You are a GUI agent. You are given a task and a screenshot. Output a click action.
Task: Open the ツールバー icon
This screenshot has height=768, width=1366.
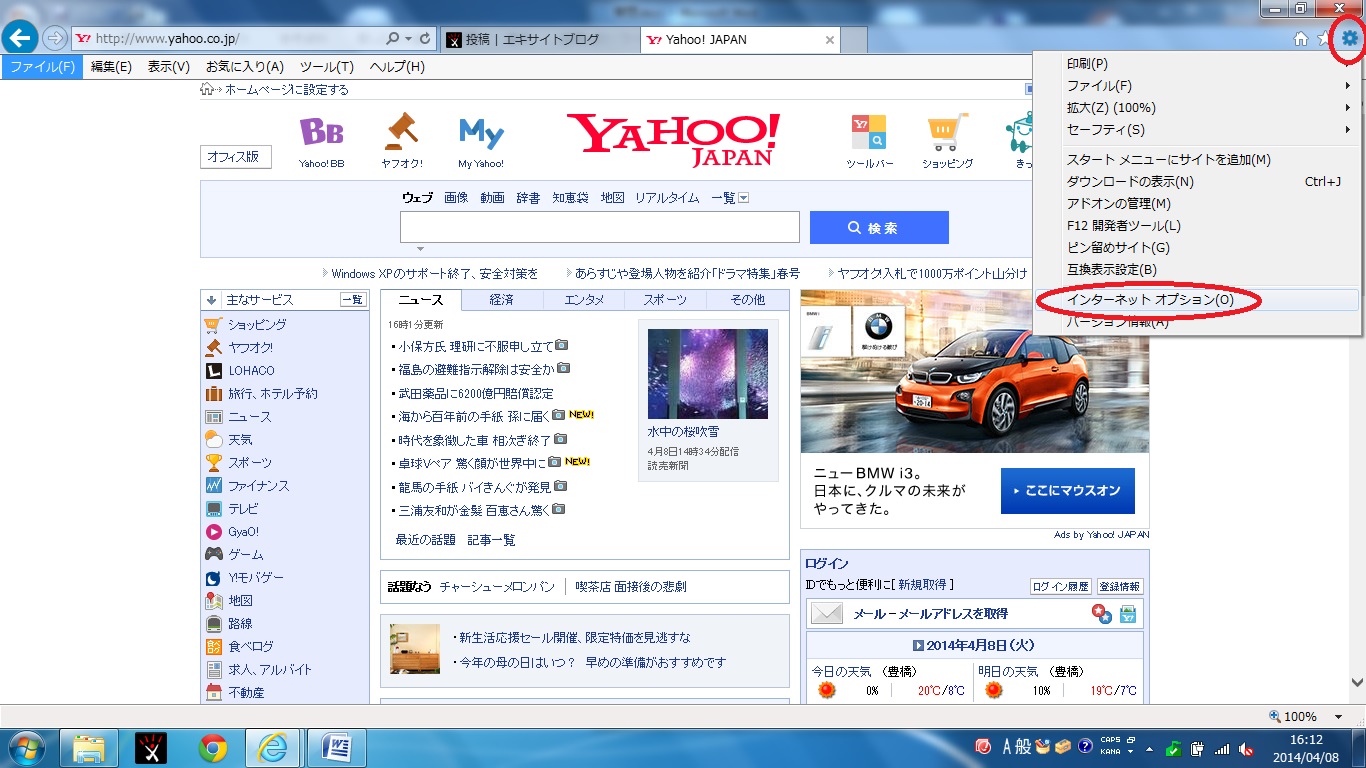(869, 132)
